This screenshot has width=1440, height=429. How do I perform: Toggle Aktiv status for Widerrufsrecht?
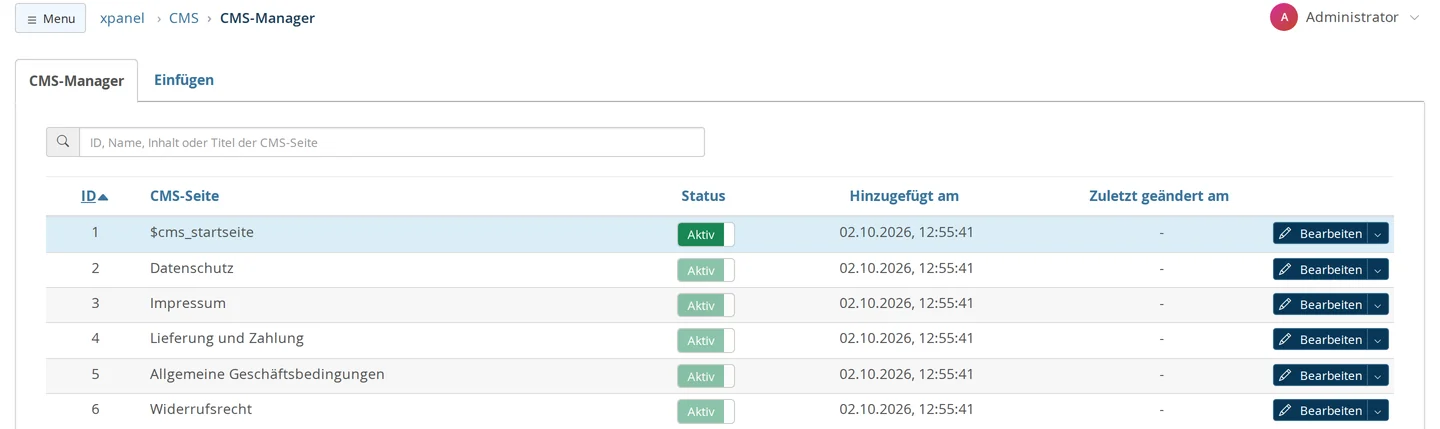pos(706,411)
